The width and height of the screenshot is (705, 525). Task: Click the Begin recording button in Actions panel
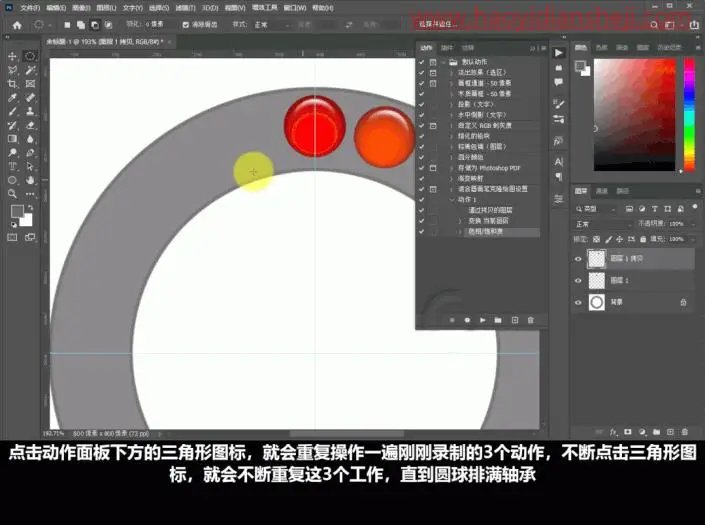467,320
